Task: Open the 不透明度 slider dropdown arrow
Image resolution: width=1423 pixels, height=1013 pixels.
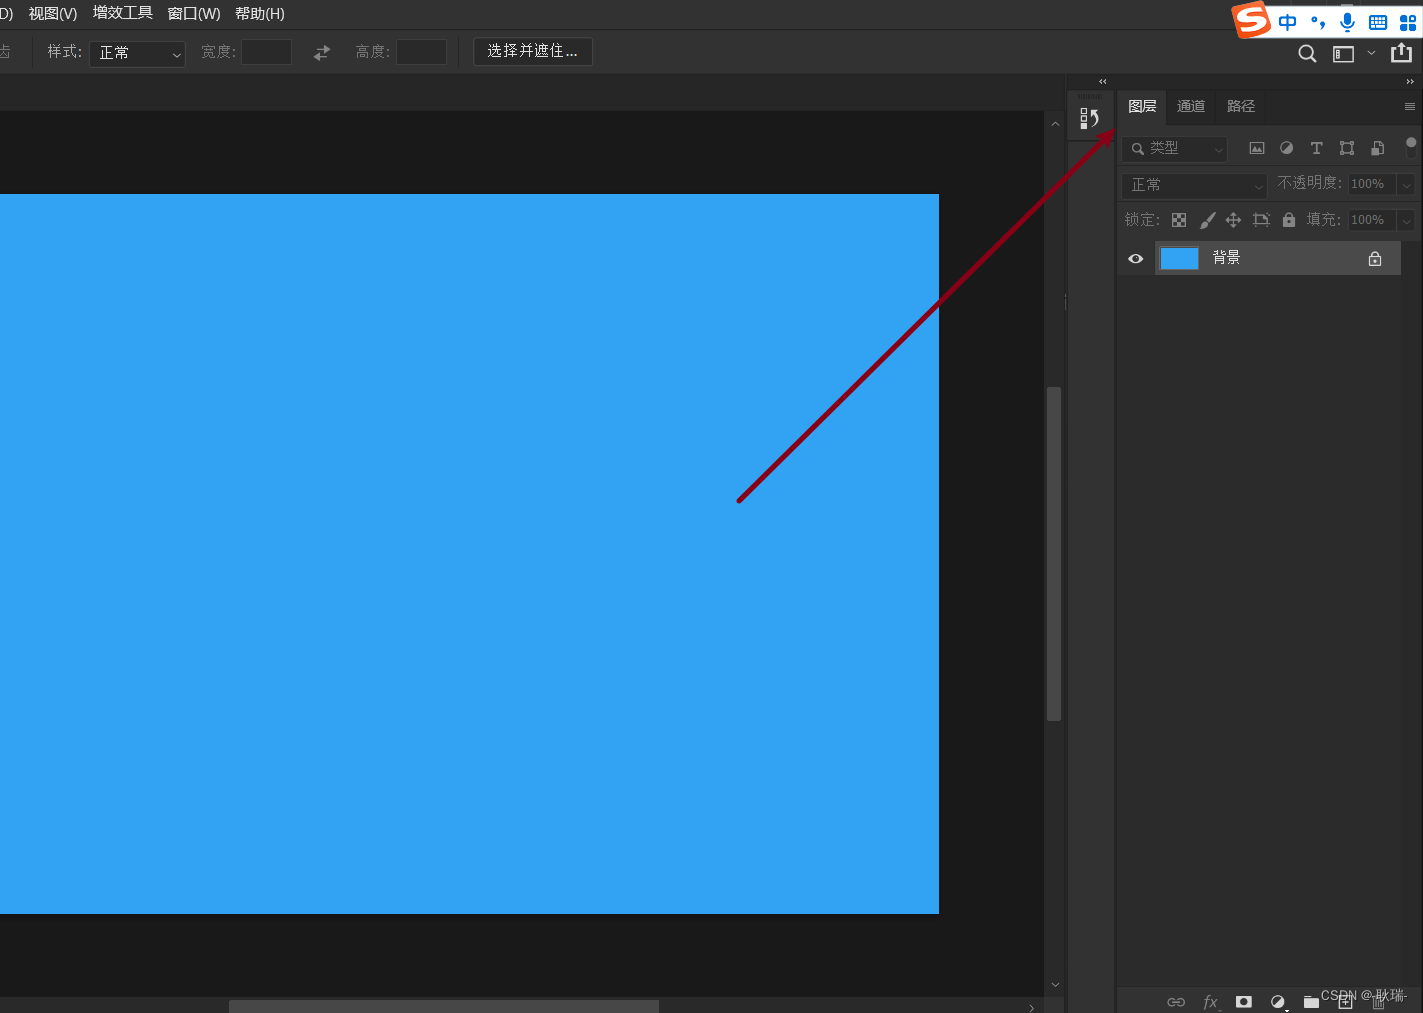Action: pos(1406,185)
